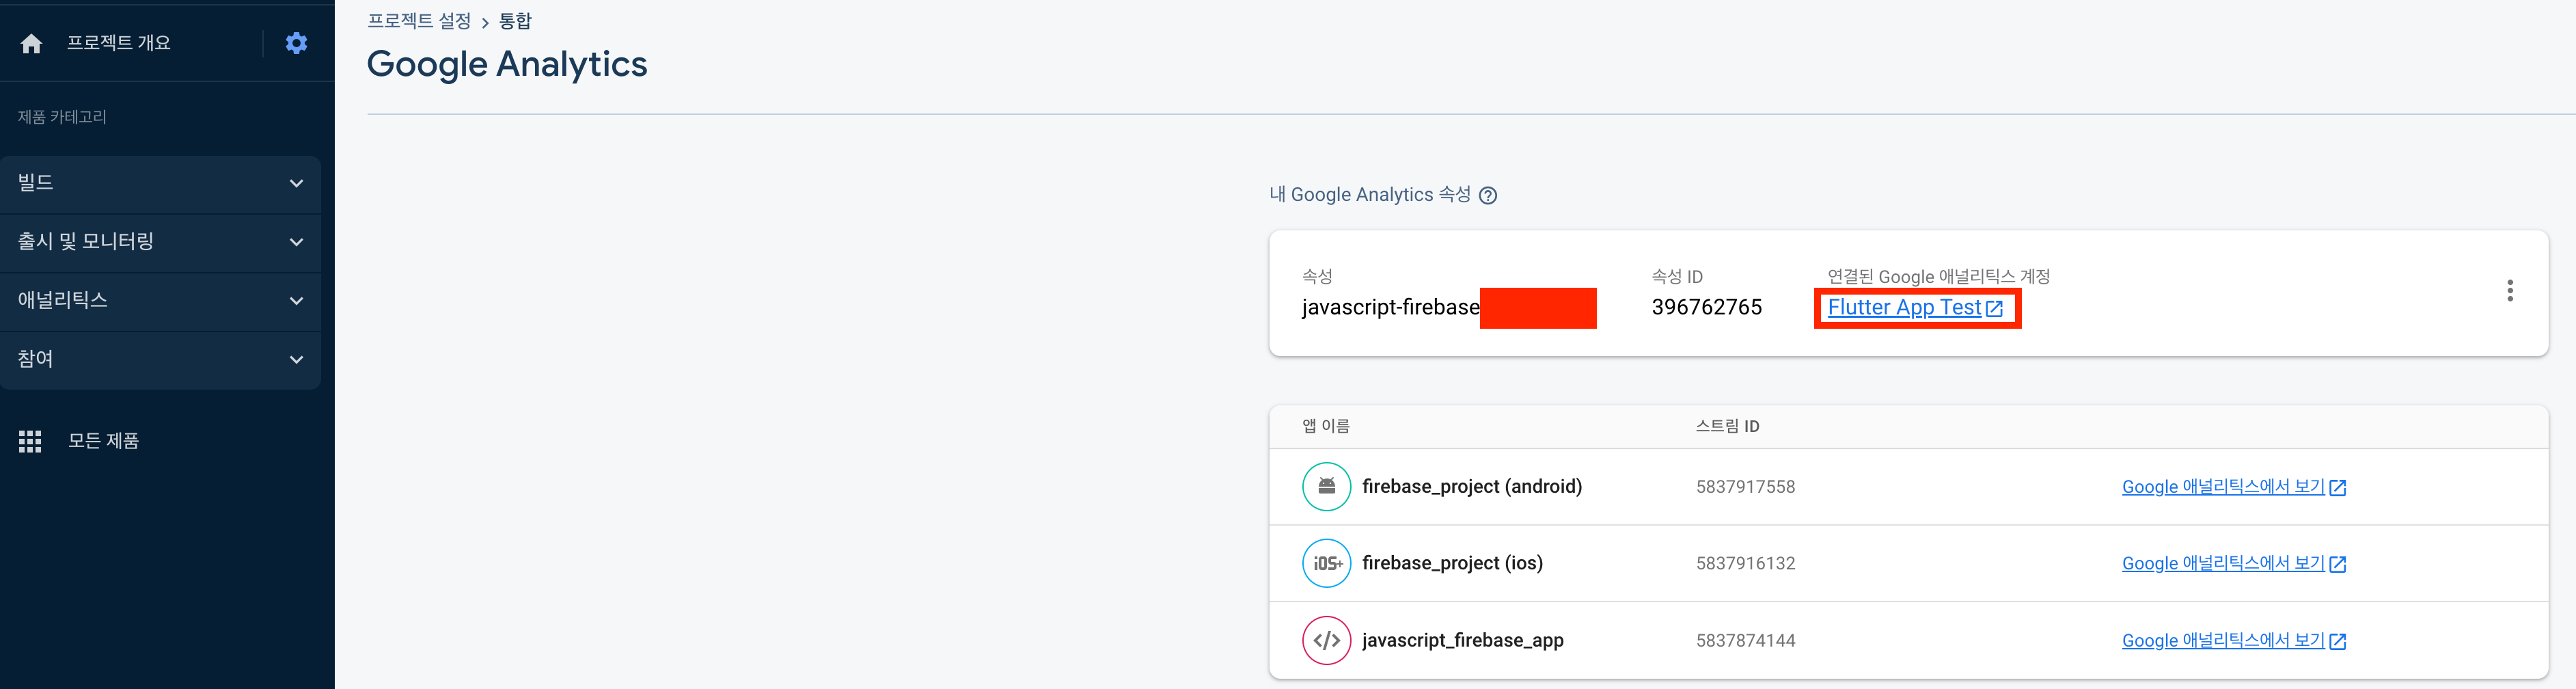Click help icon next to Google Analytics 속성
2576x689 pixels.
pyautogui.click(x=1488, y=196)
